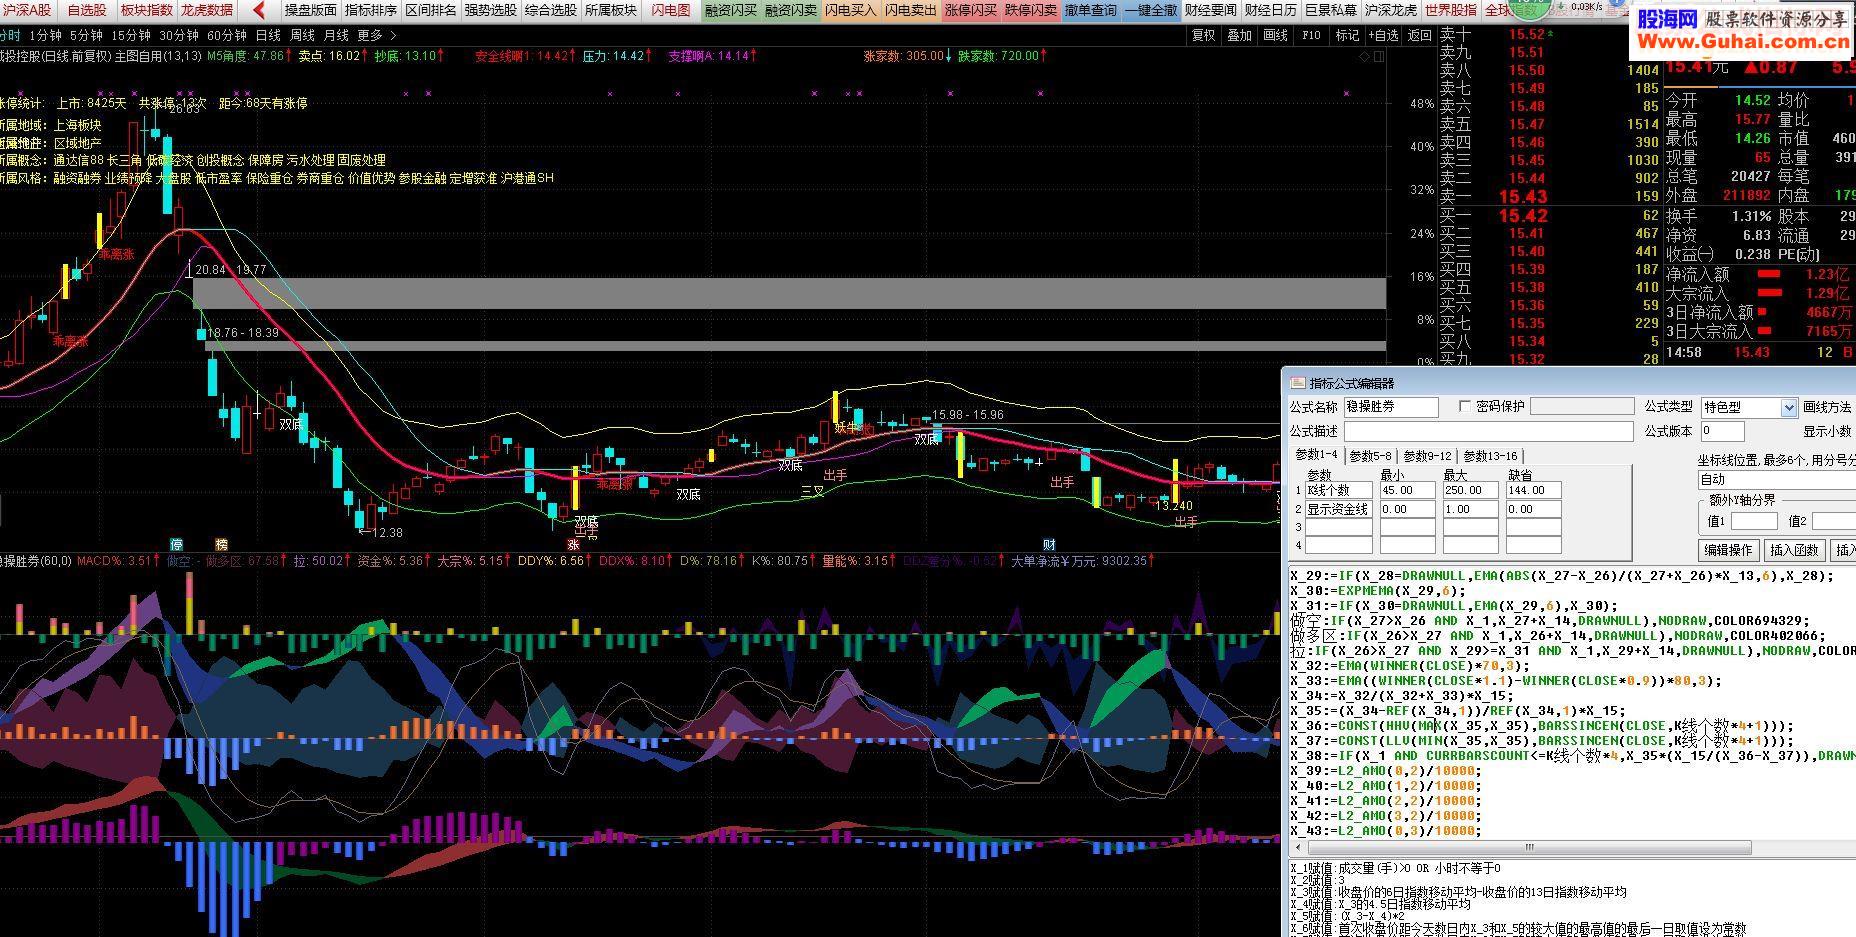Open 财经日历
The width and height of the screenshot is (1856, 937).
(x=1271, y=10)
